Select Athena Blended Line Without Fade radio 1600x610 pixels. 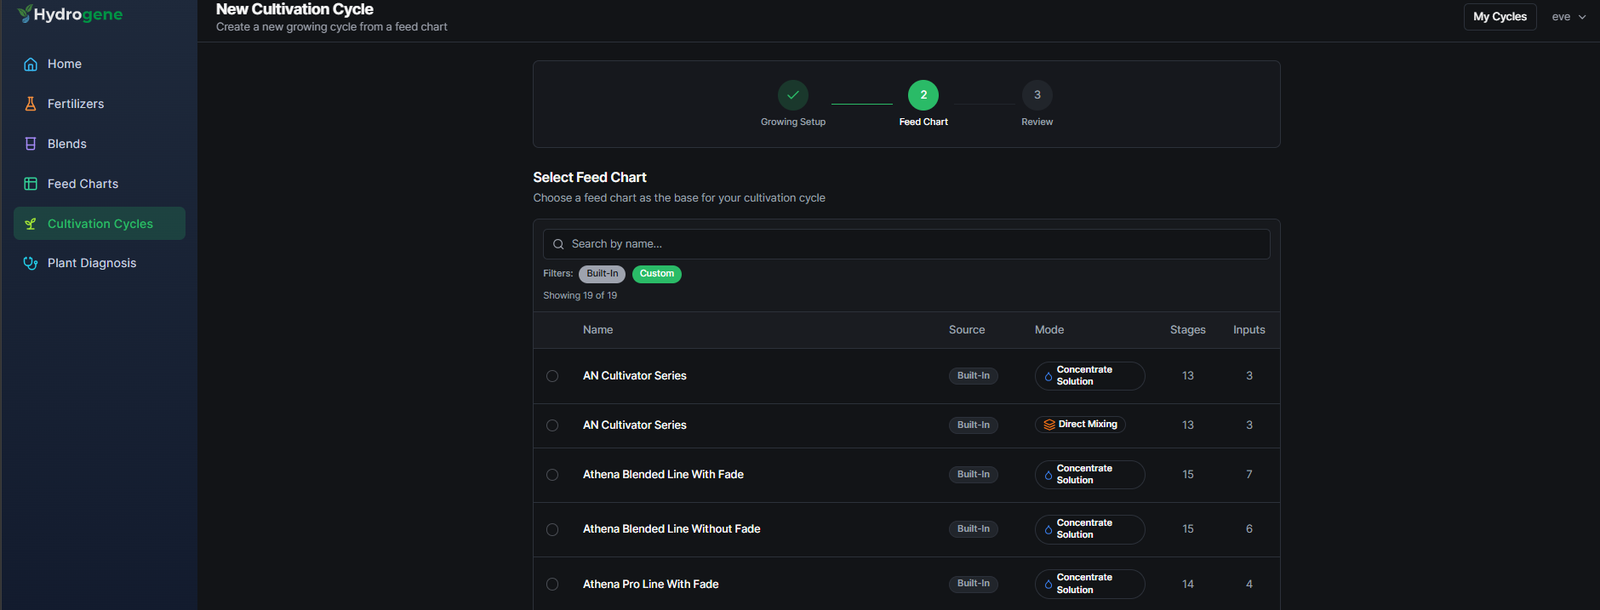(552, 529)
